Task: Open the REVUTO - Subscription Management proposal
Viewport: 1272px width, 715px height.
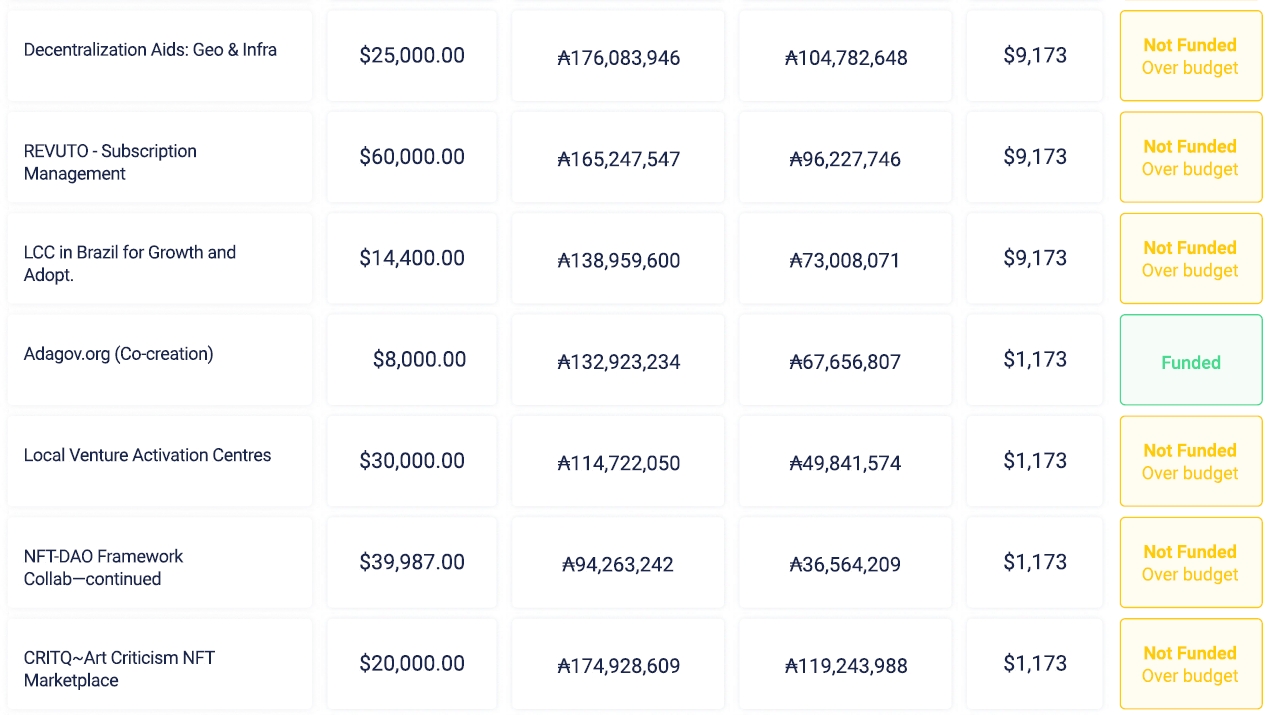Action: [x=110, y=162]
